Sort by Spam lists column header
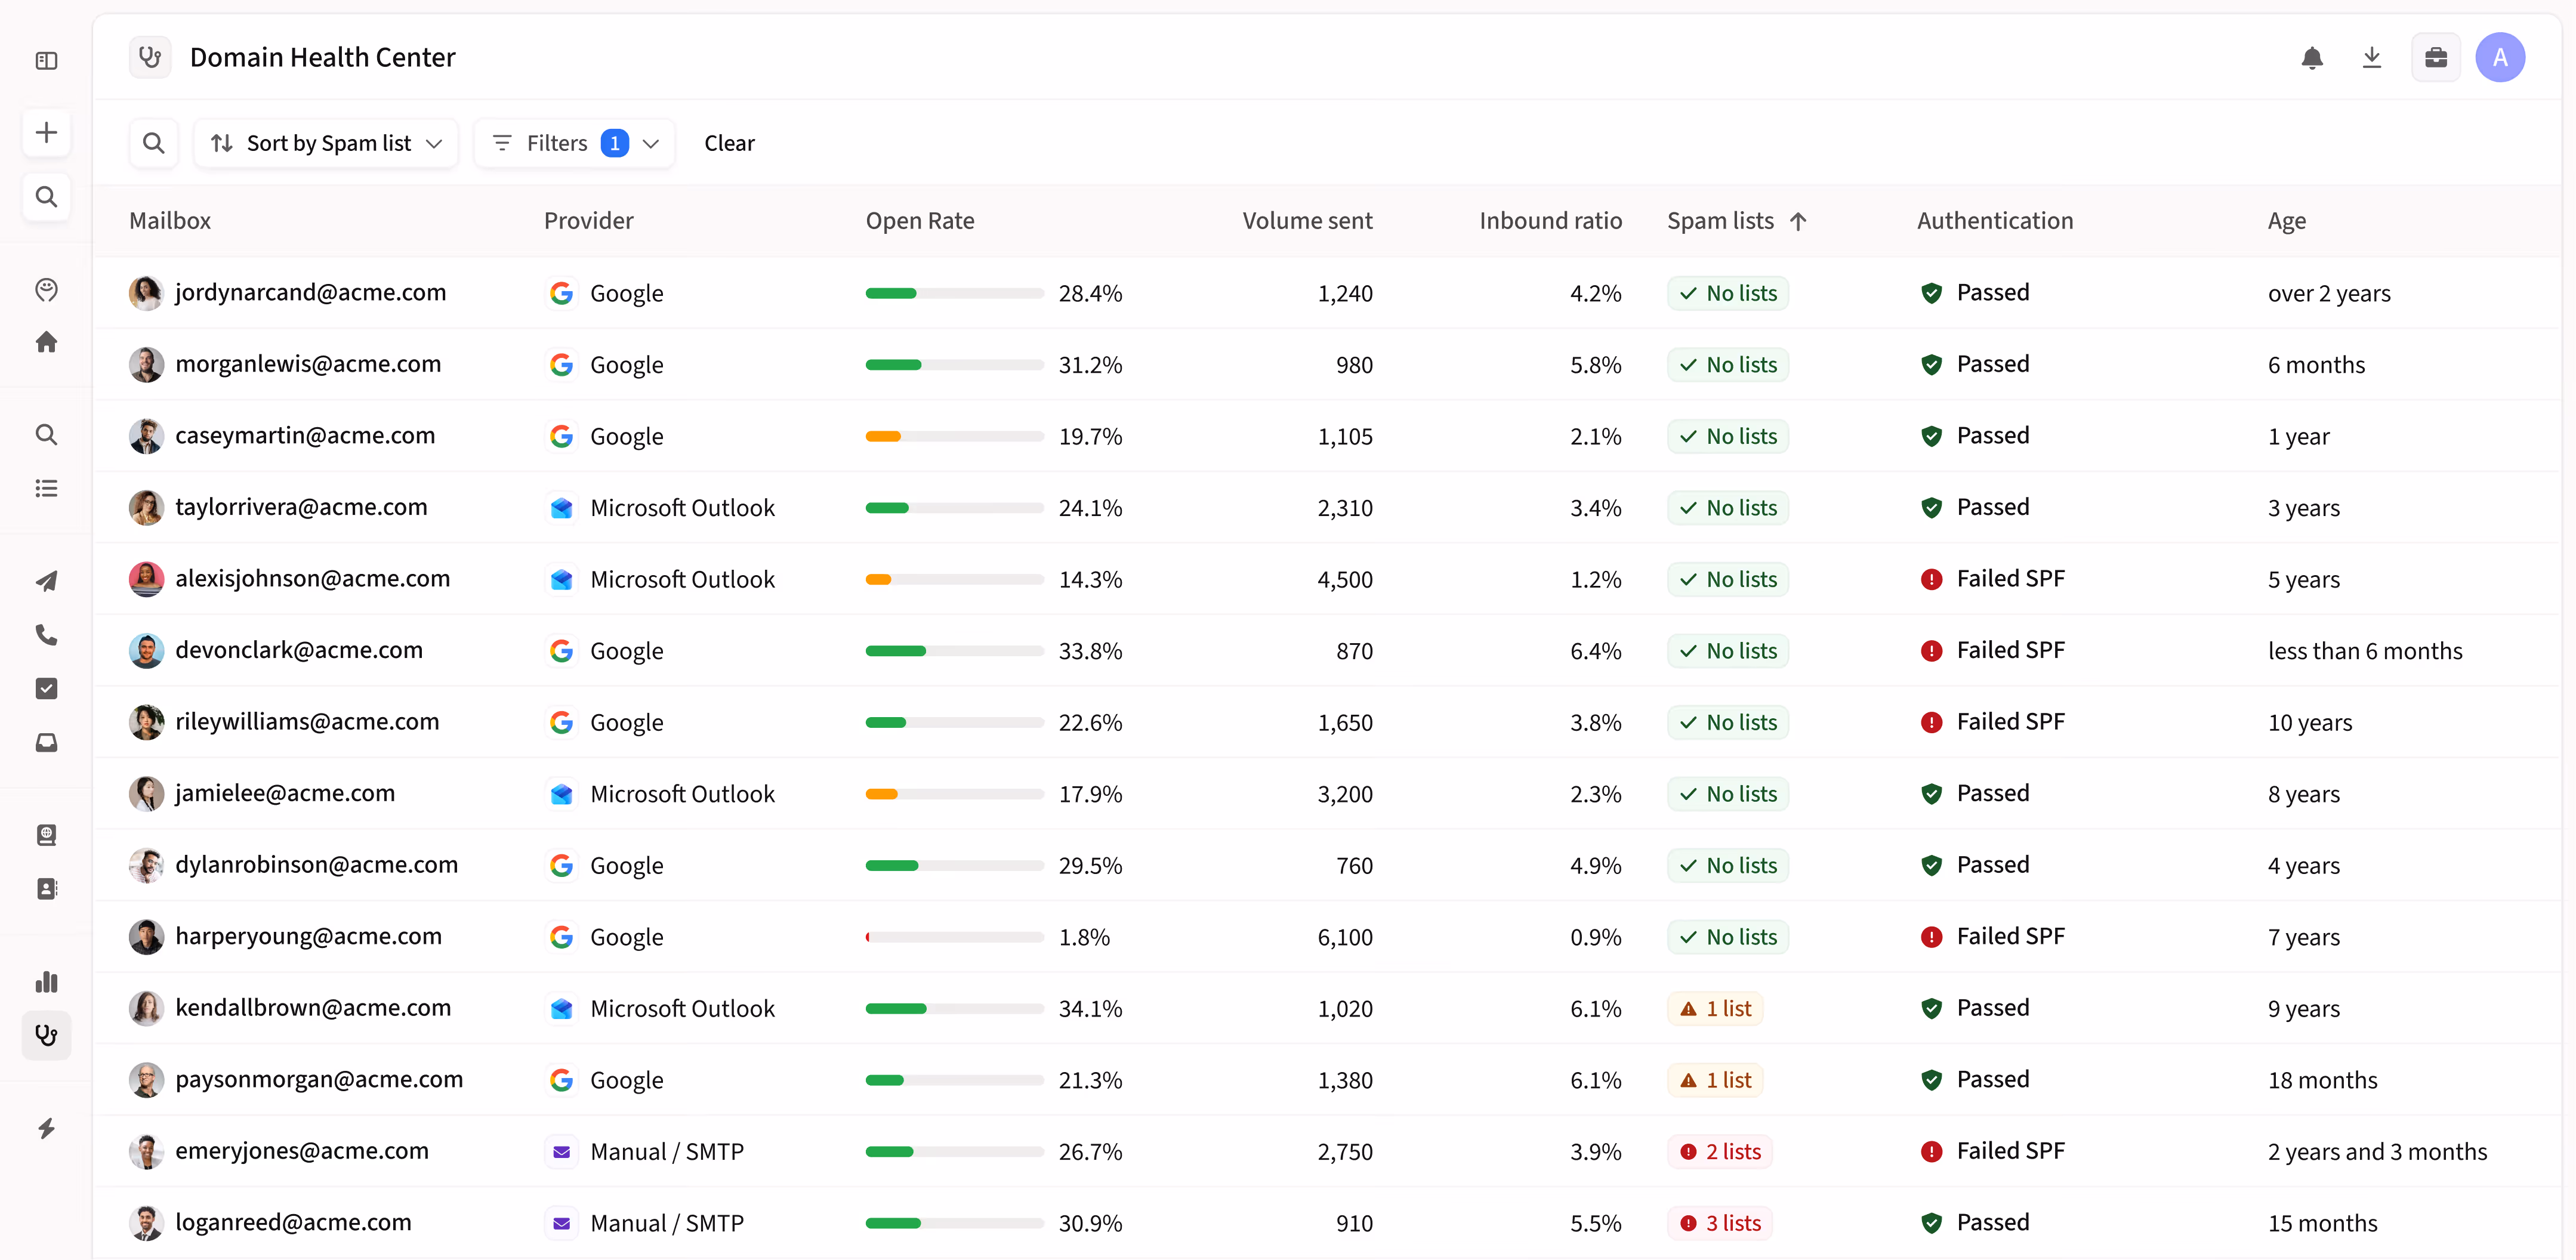2576x1260 pixels. click(1737, 221)
